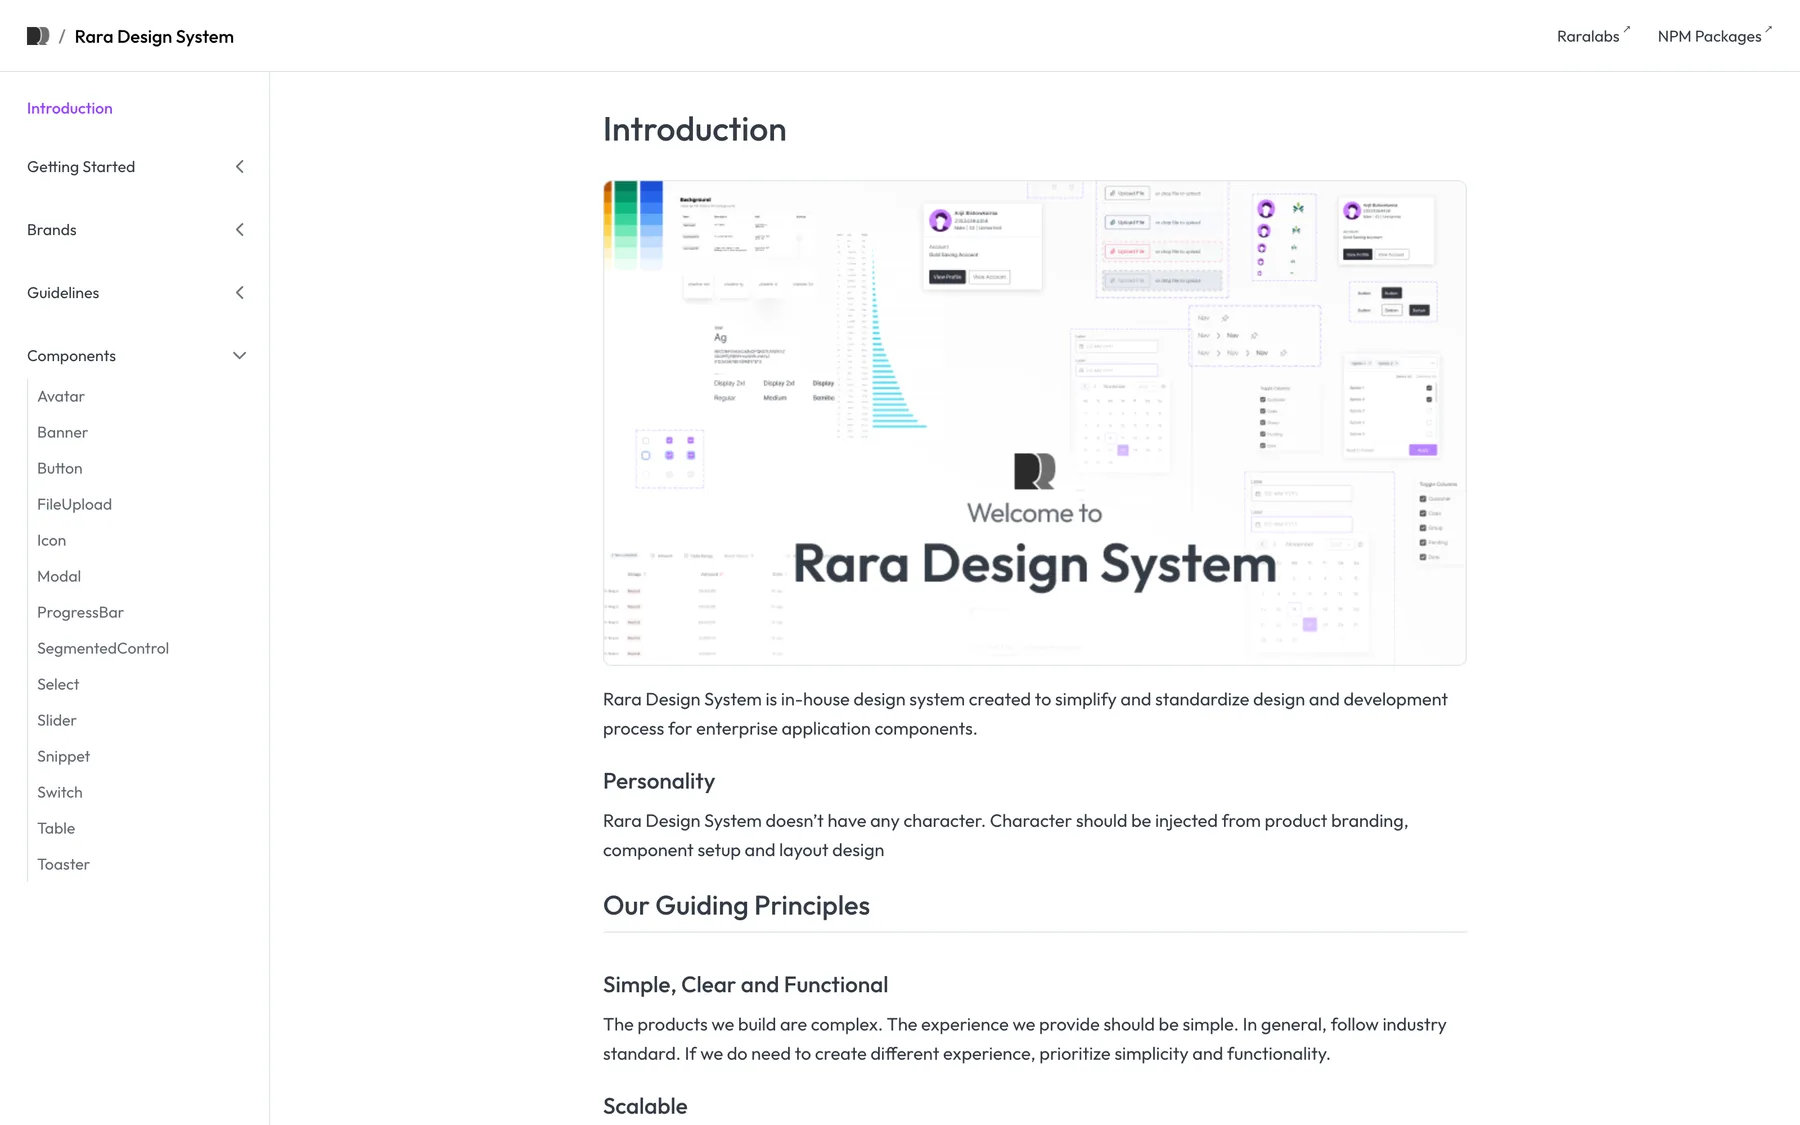Click the Simple, Clear and Functional heading
The width and height of the screenshot is (1800, 1125).
(x=746, y=985)
